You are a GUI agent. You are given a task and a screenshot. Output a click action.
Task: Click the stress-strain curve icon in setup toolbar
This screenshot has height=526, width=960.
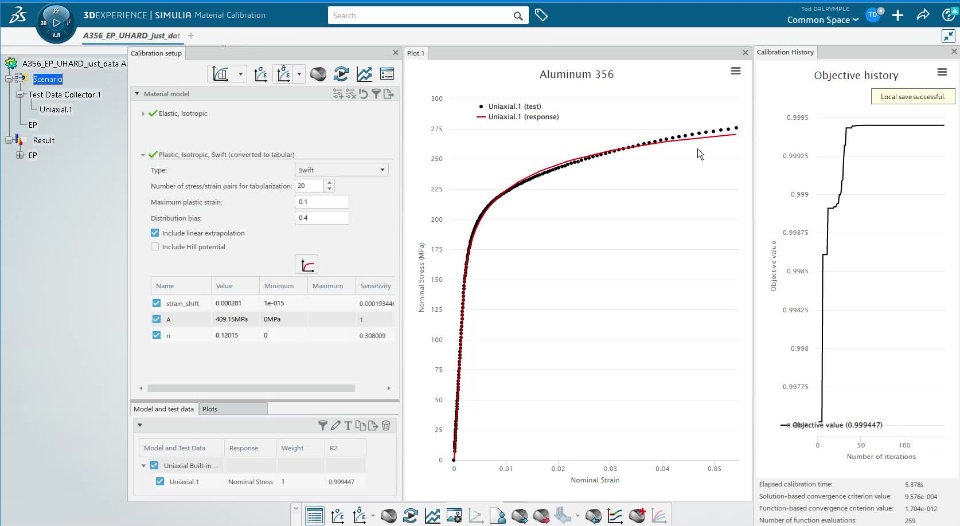260,74
